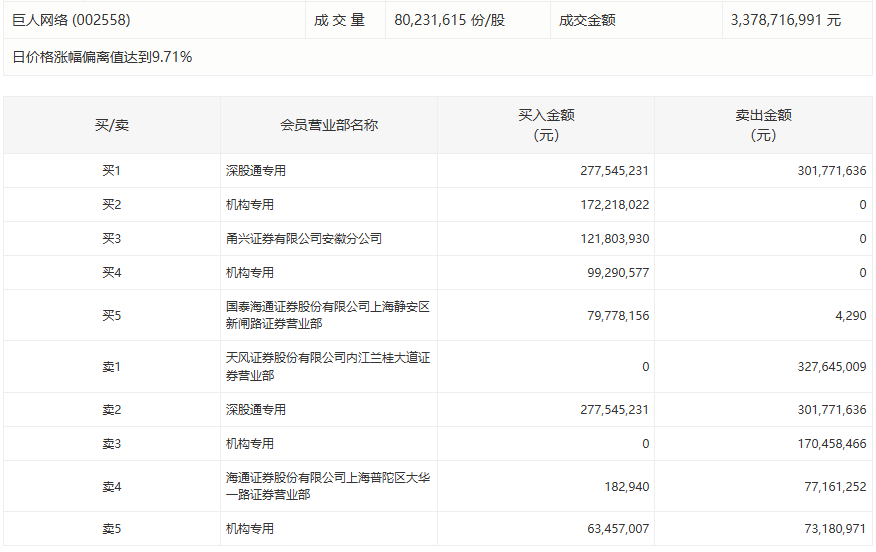Select sell amount 73,180,971
Image resolution: width=876 pixels, height=552 pixels.
pyautogui.click(x=835, y=529)
